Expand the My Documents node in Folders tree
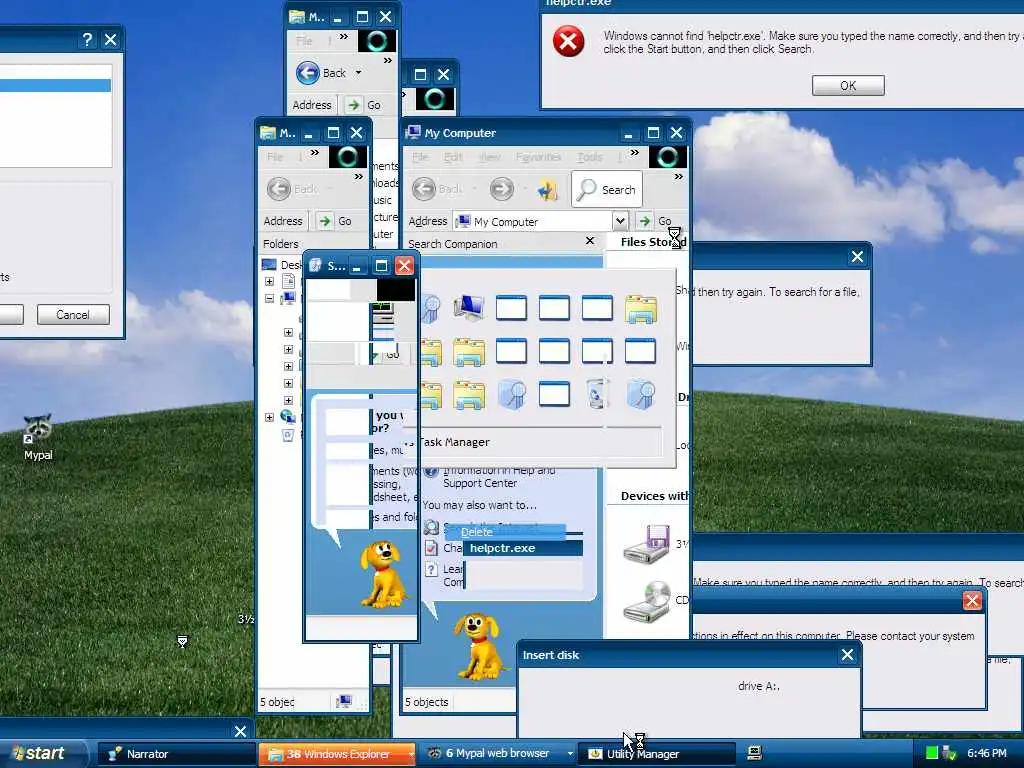This screenshot has height=768, width=1024. pyautogui.click(x=269, y=281)
